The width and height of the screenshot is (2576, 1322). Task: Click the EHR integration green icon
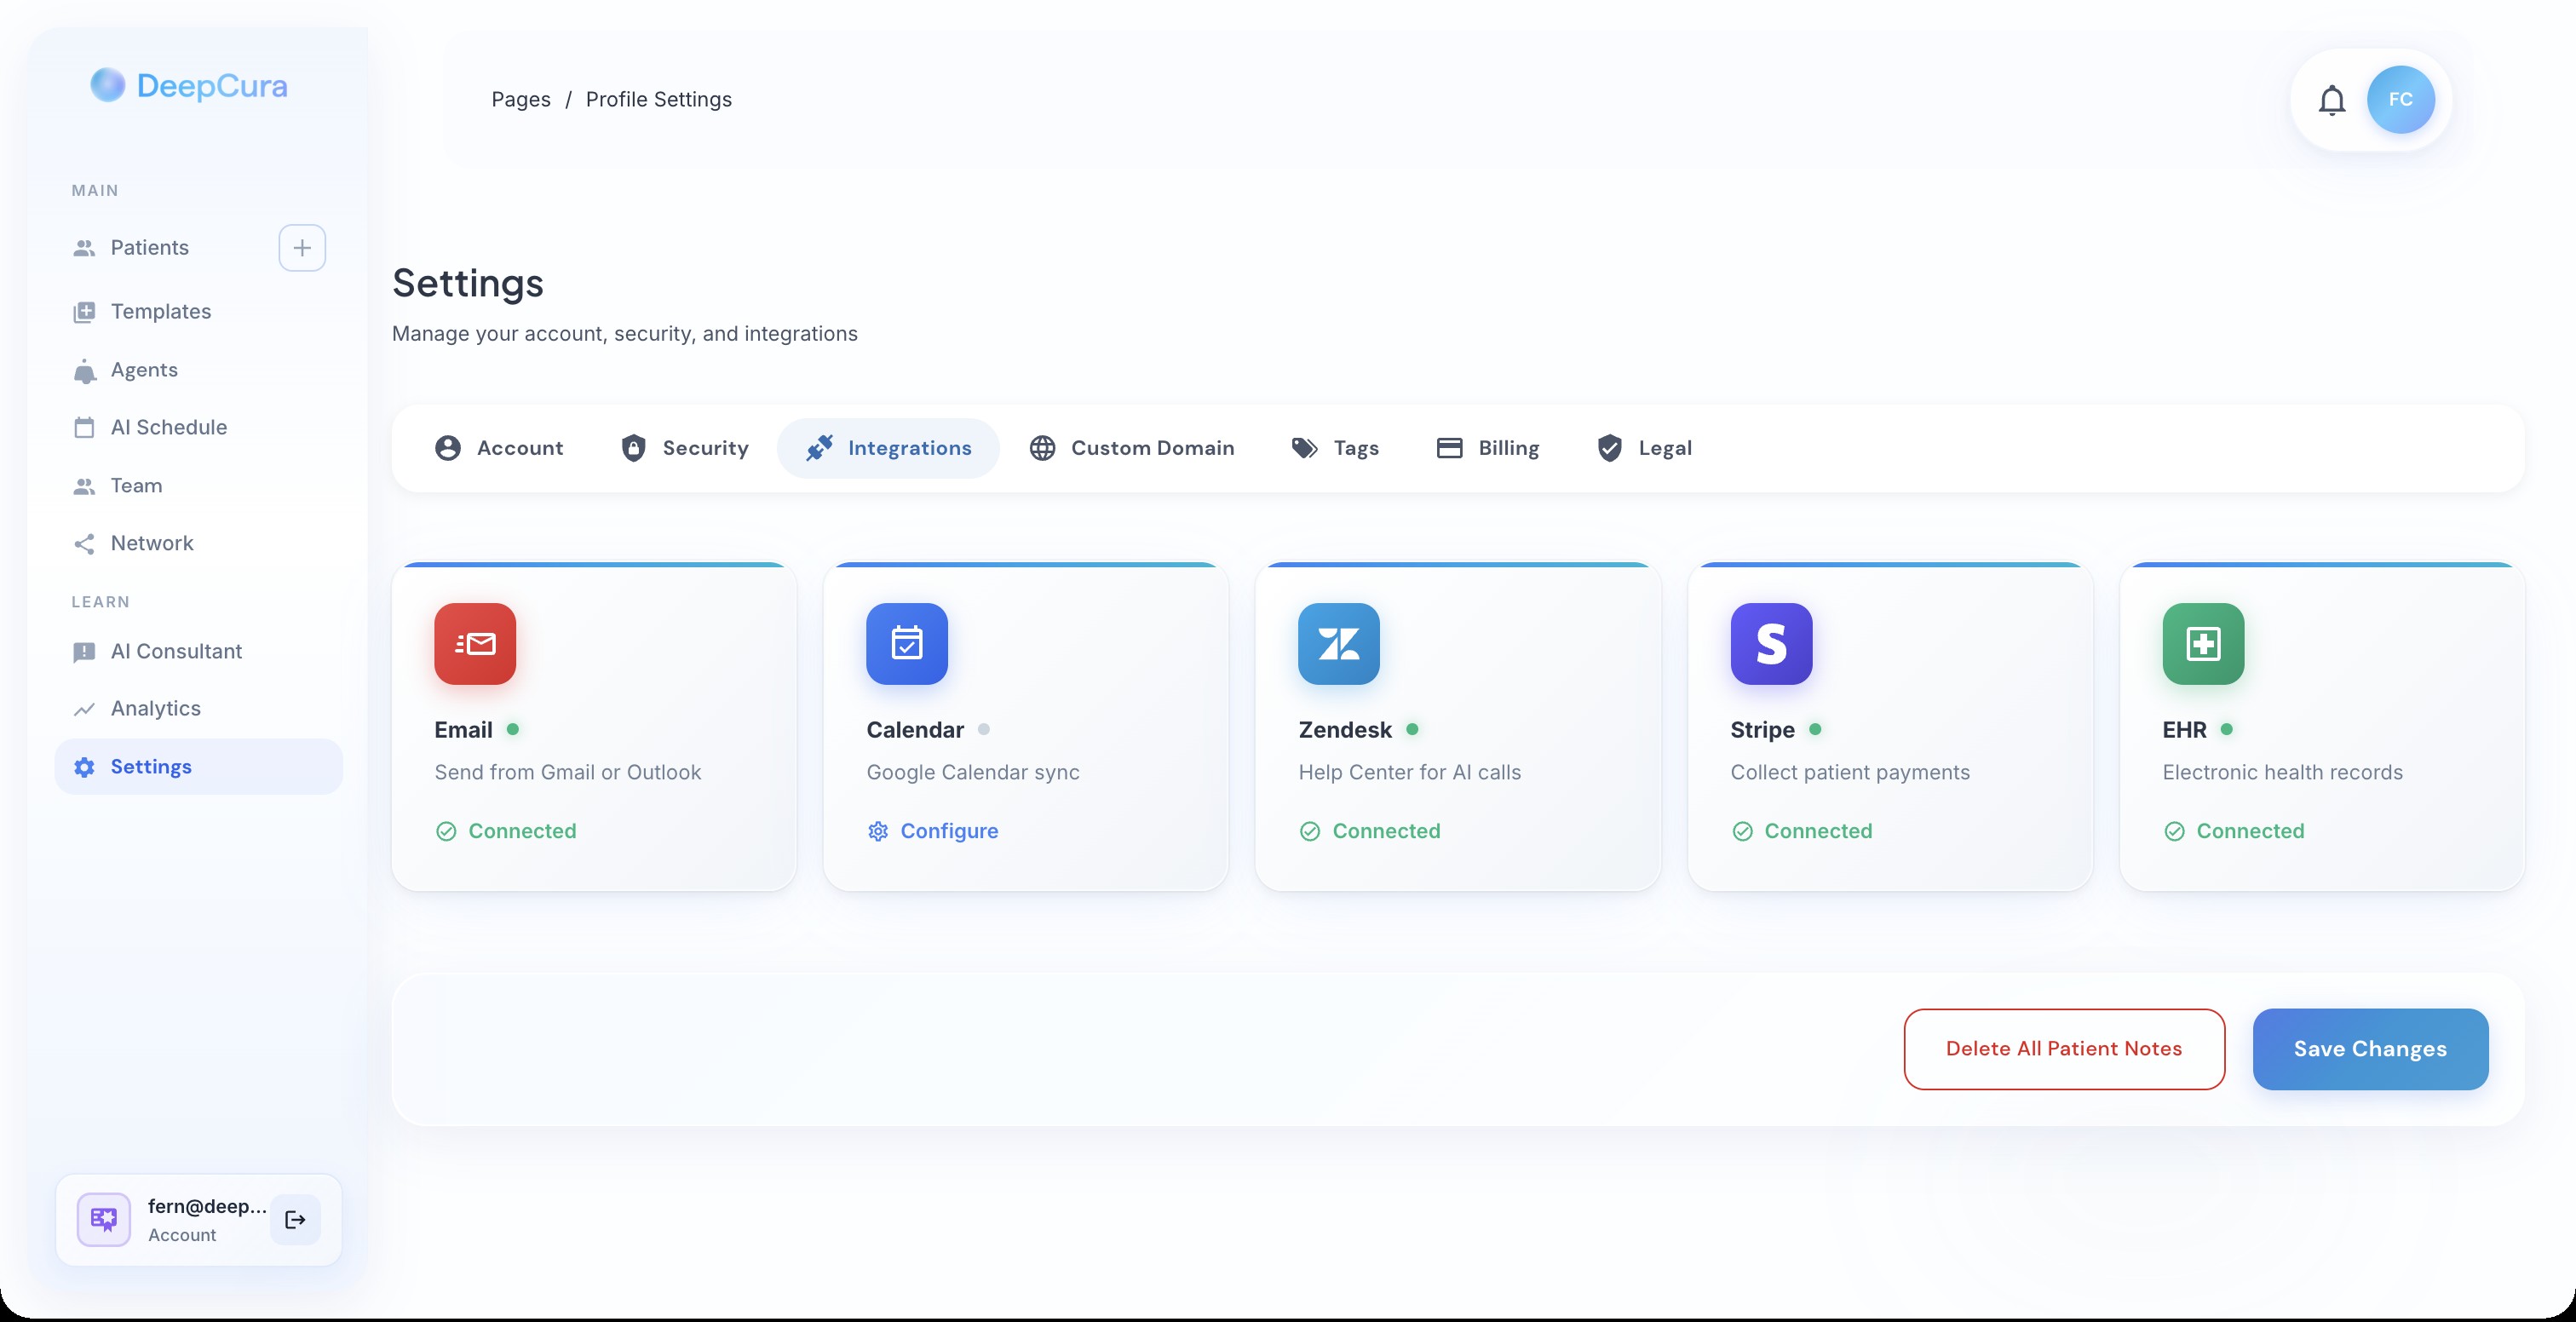tap(2203, 644)
